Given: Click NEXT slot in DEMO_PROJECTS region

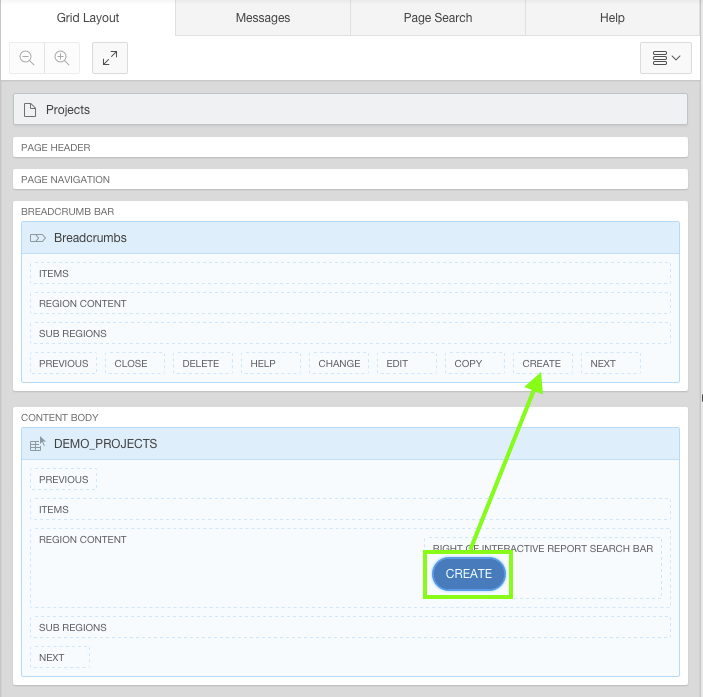Looking at the screenshot, I should coord(60,658).
